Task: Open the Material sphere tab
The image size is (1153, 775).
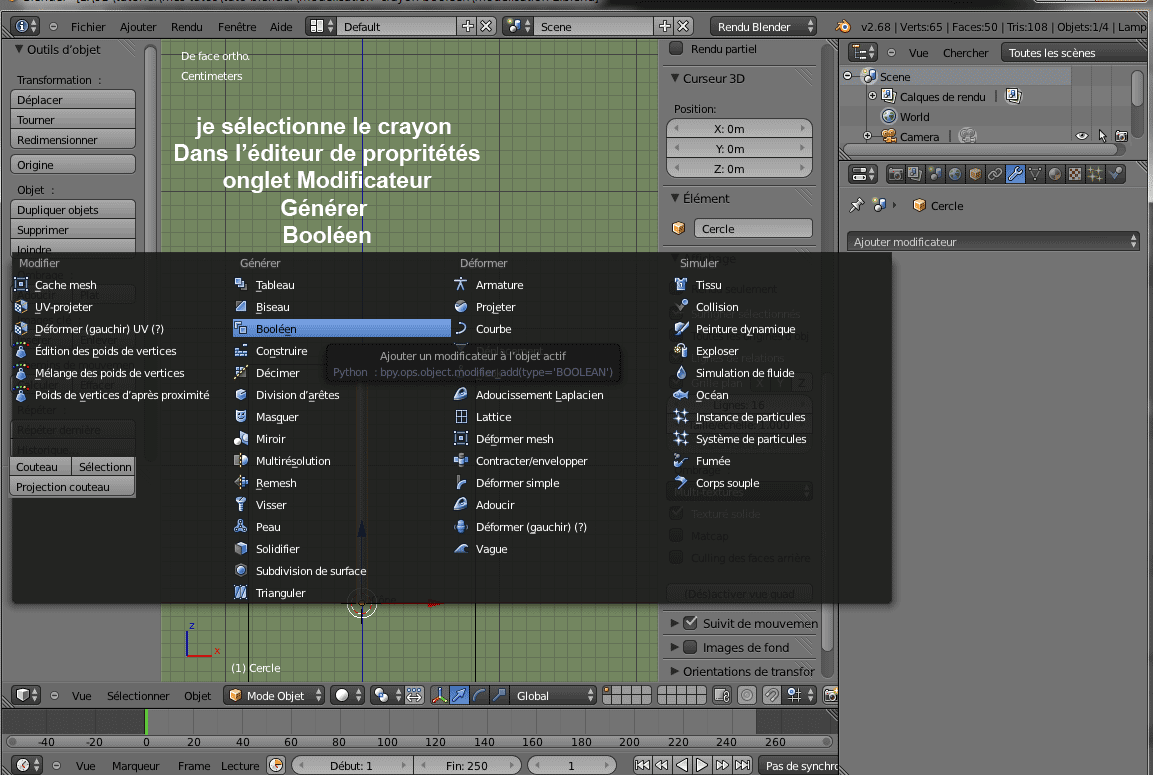Action: (1054, 174)
